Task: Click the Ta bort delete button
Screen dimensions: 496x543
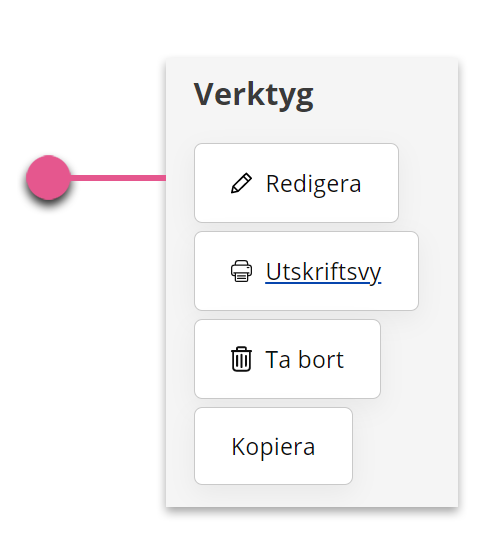Action: click(x=287, y=359)
